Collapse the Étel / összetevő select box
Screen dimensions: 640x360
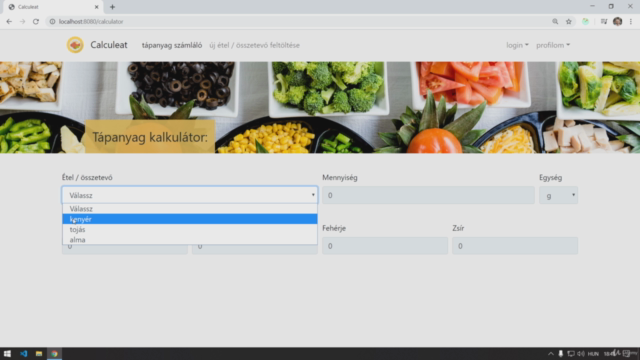pyautogui.click(x=190, y=195)
